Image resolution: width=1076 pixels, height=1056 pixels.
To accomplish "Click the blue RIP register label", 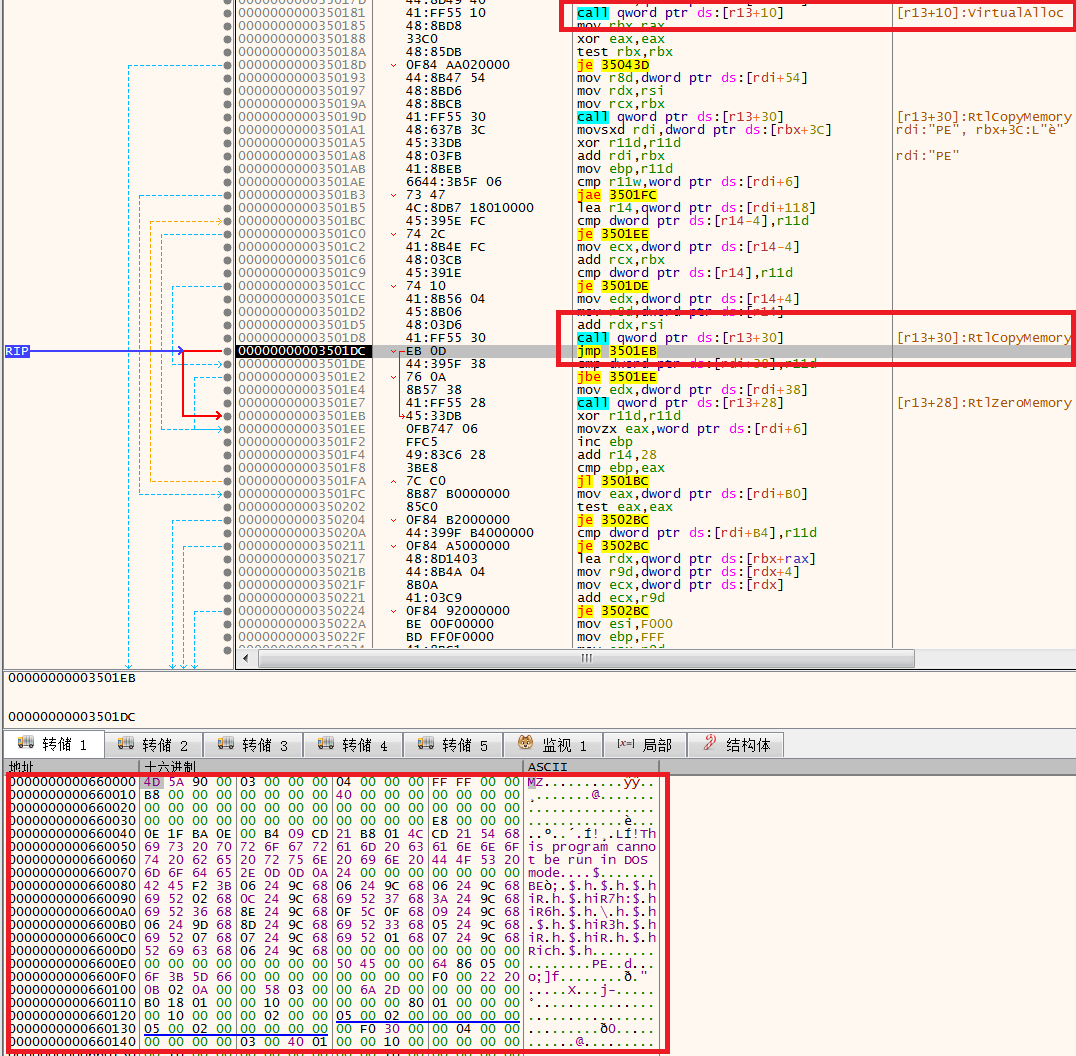I will click(x=17, y=351).
